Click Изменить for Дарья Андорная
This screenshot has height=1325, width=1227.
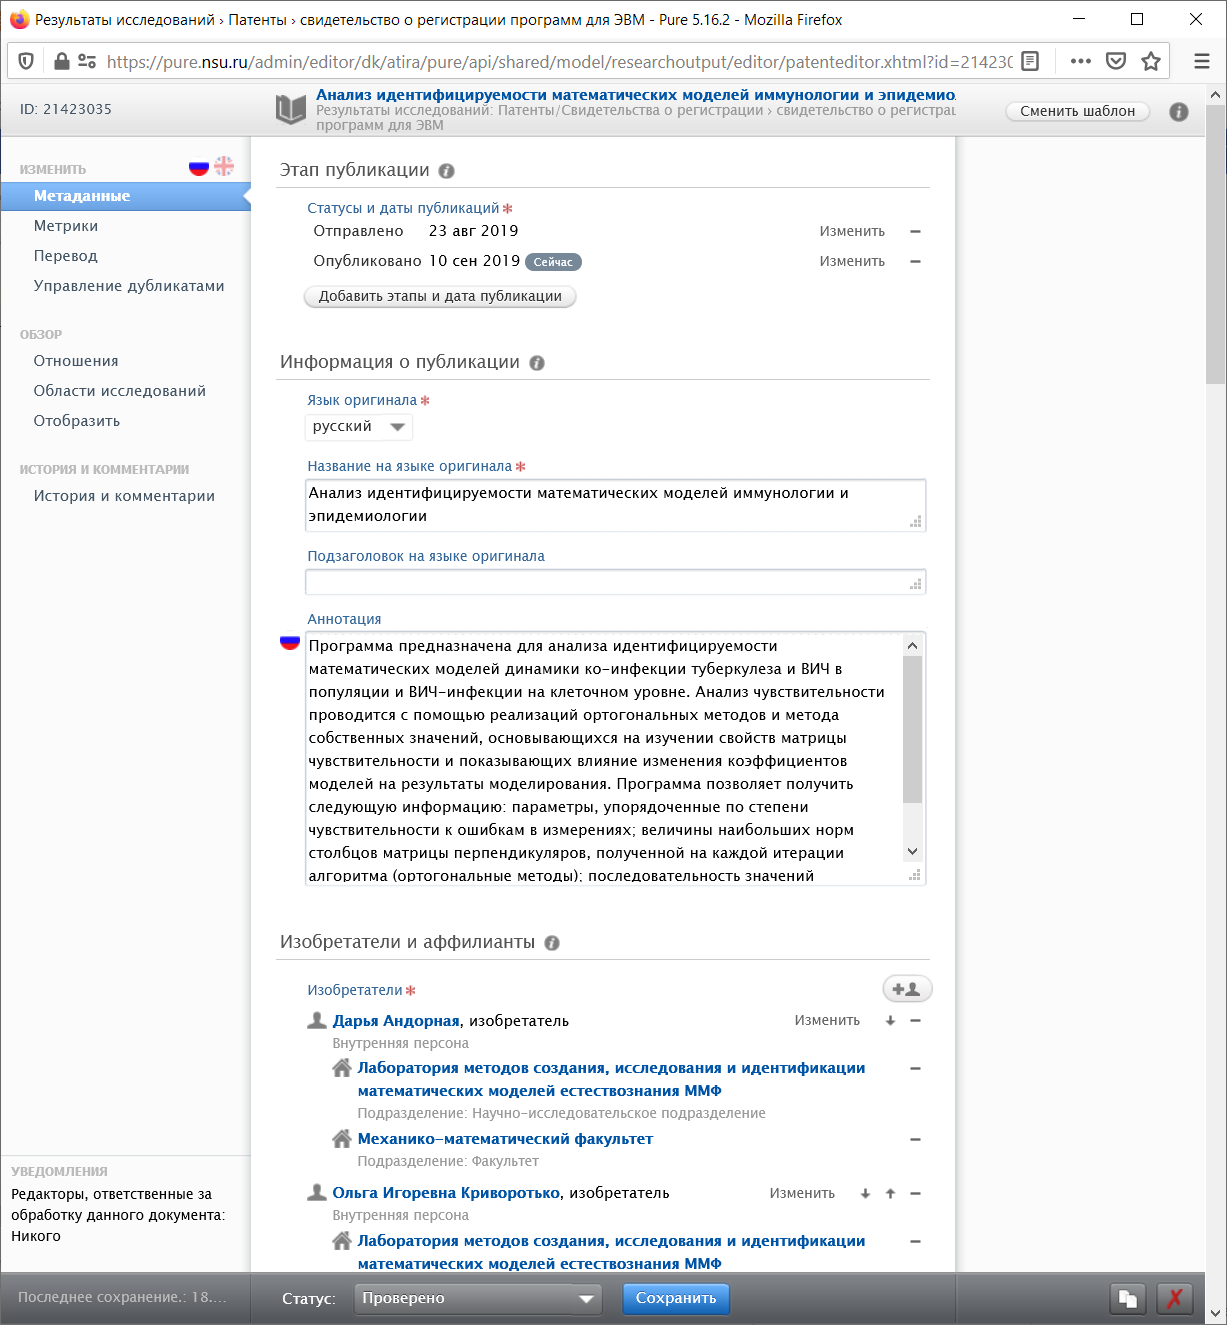pyautogui.click(x=827, y=1021)
